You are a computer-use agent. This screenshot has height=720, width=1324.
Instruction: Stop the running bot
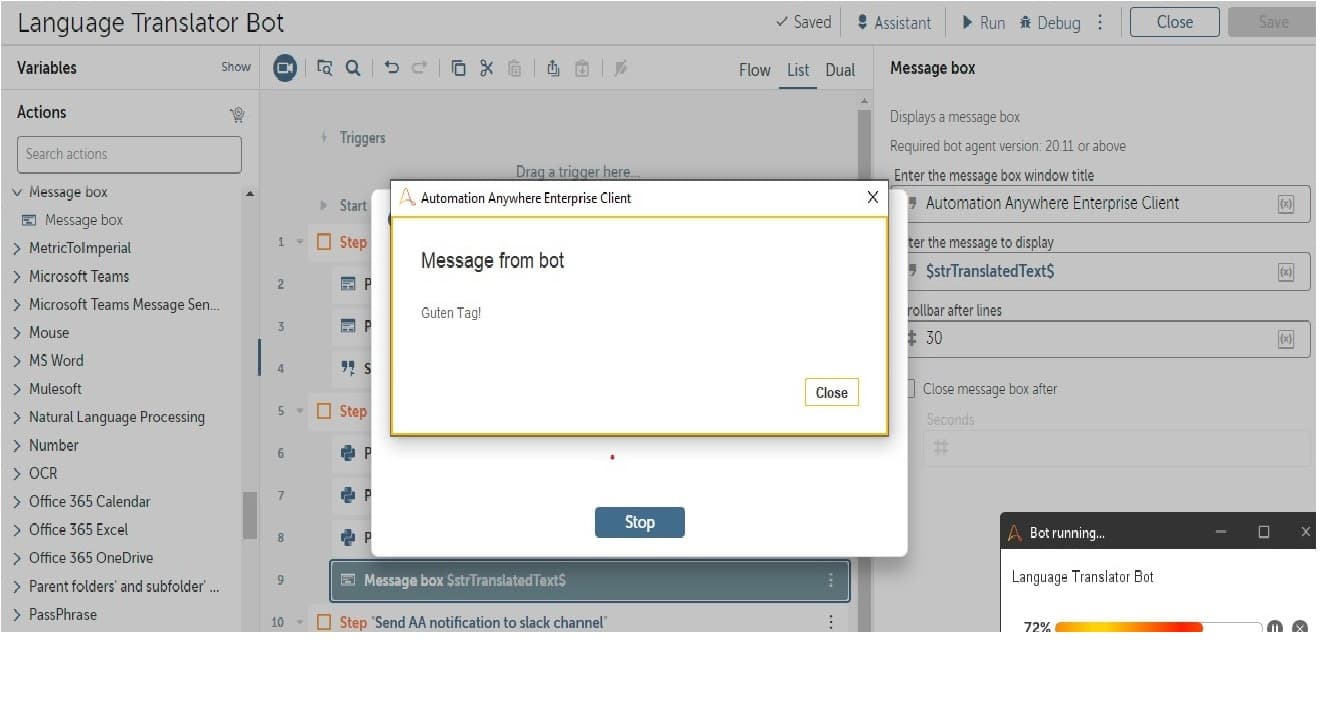(640, 522)
